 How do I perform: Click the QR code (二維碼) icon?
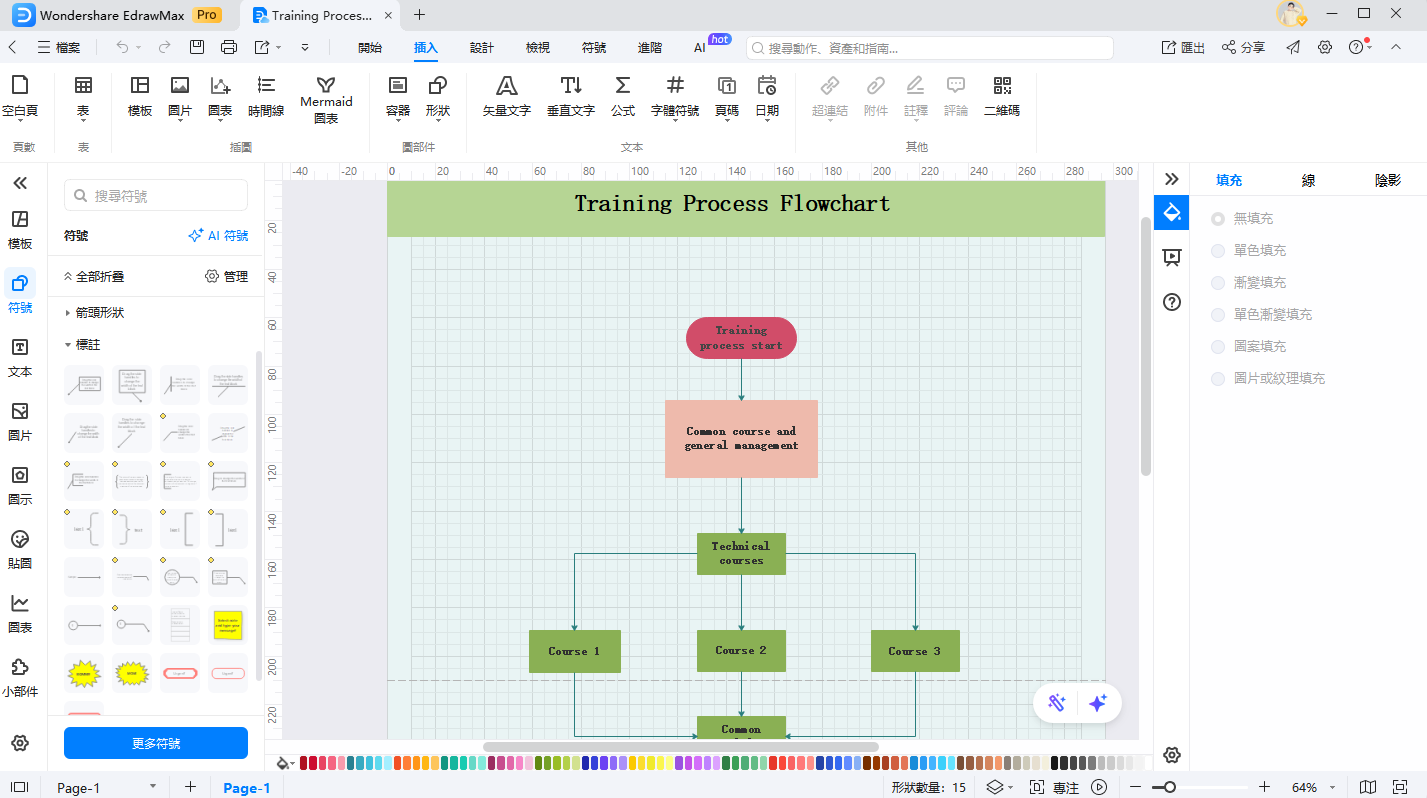click(1001, 96)
